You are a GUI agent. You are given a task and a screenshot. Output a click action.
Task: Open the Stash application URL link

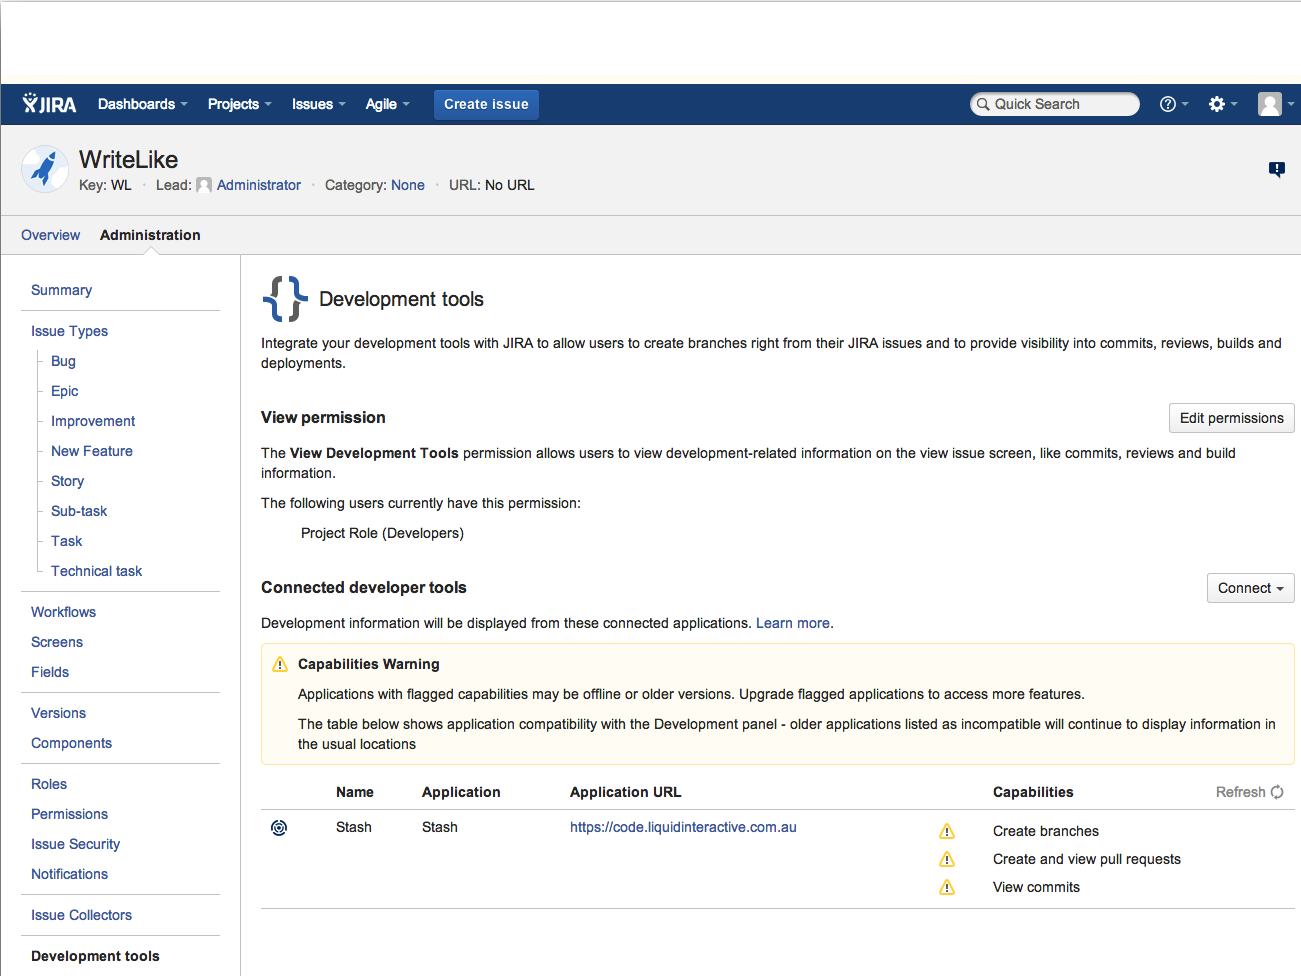coord(683,827)
